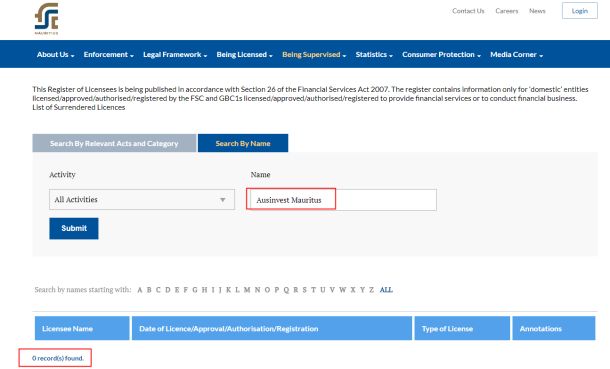Filter names starting with N

click(258, 290)
